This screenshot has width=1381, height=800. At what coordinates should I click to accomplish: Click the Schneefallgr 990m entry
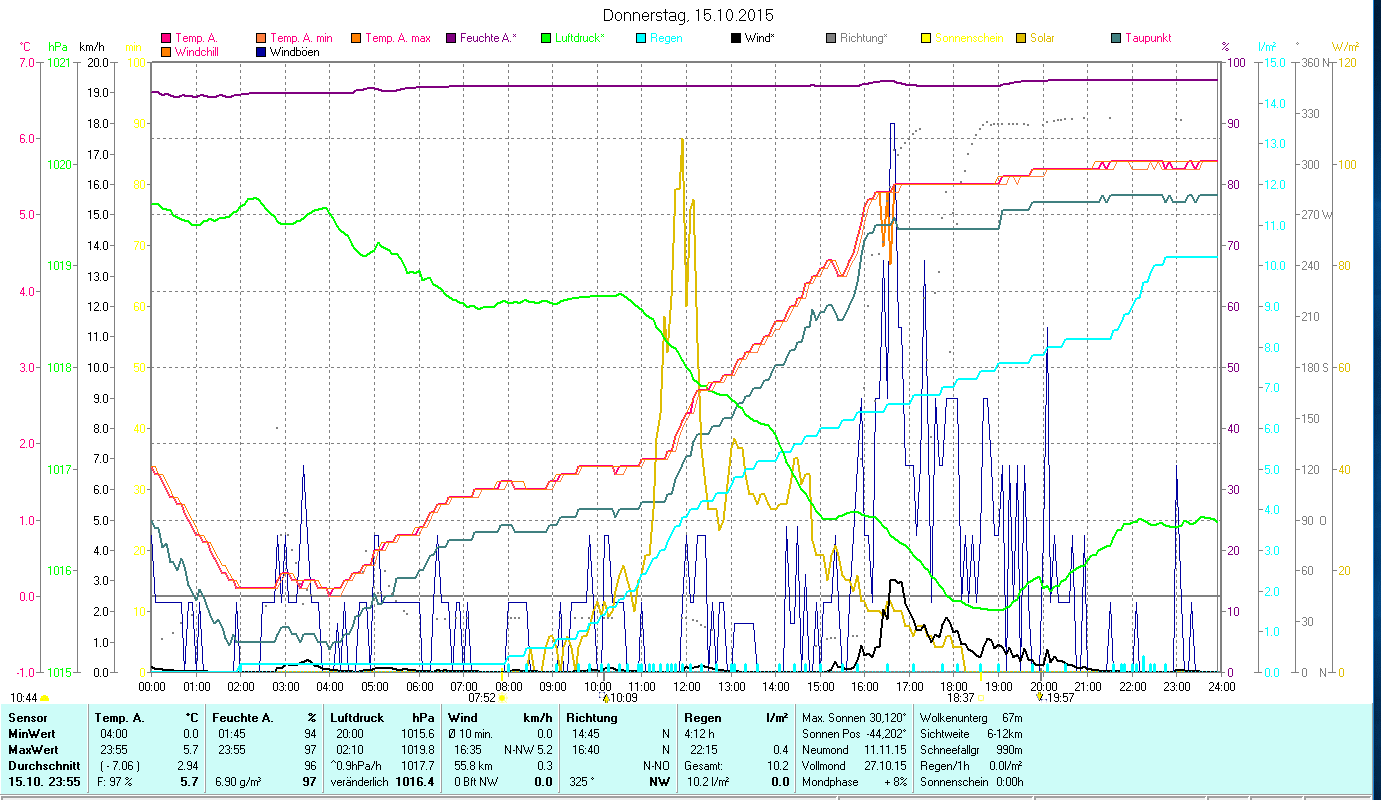click(971, 750)
